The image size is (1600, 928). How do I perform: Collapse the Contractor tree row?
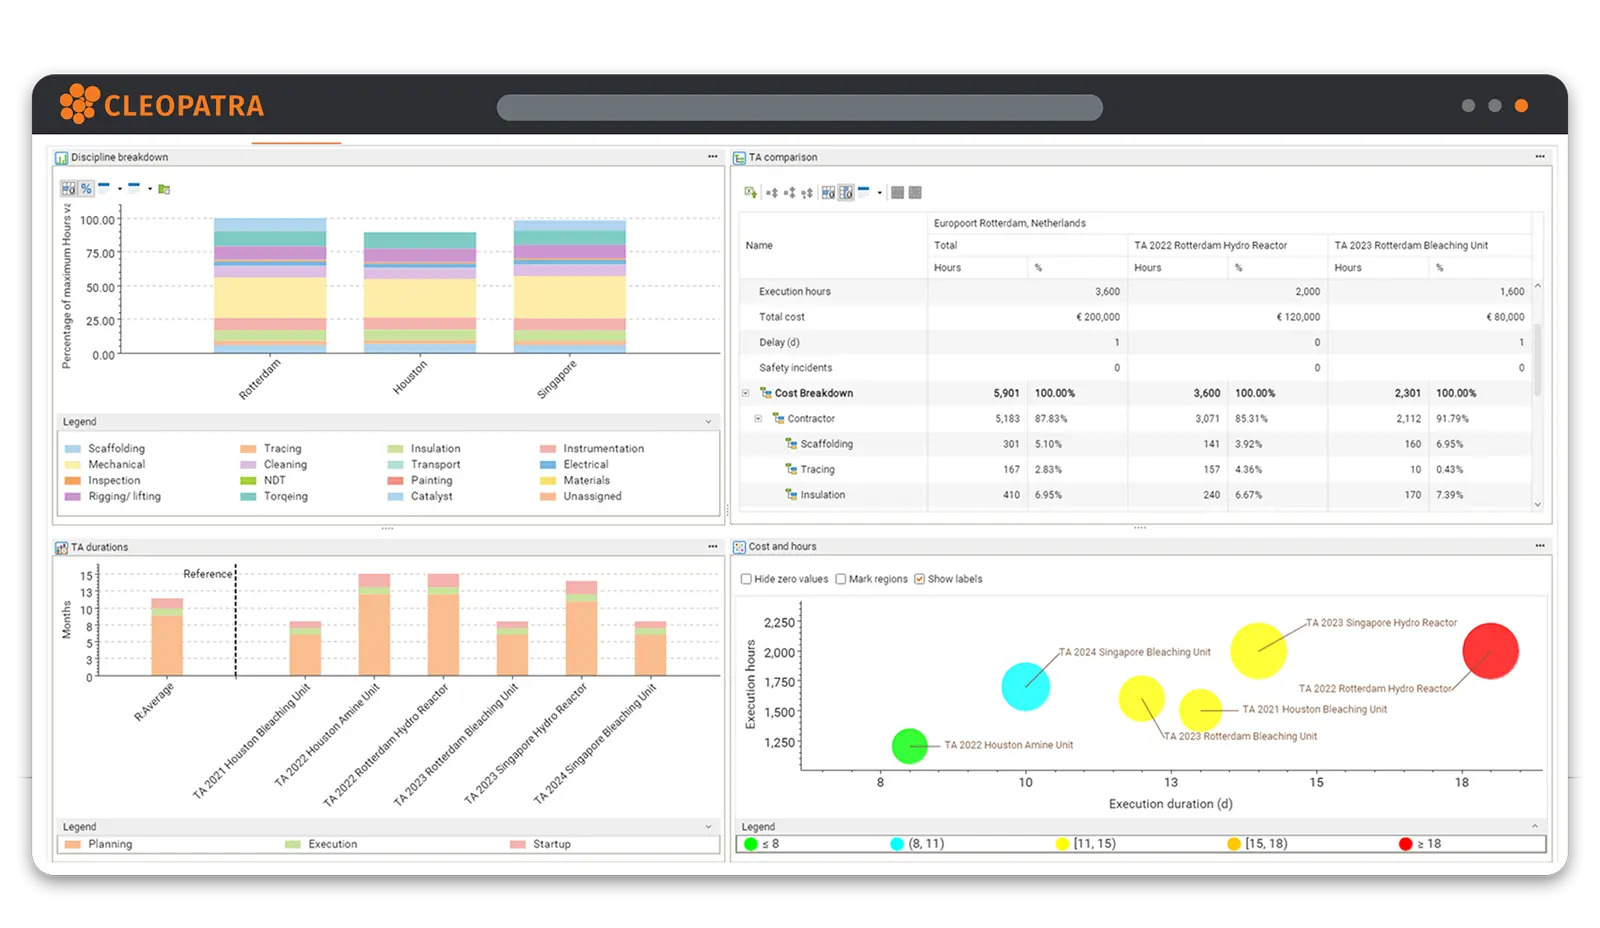point(757,418)
